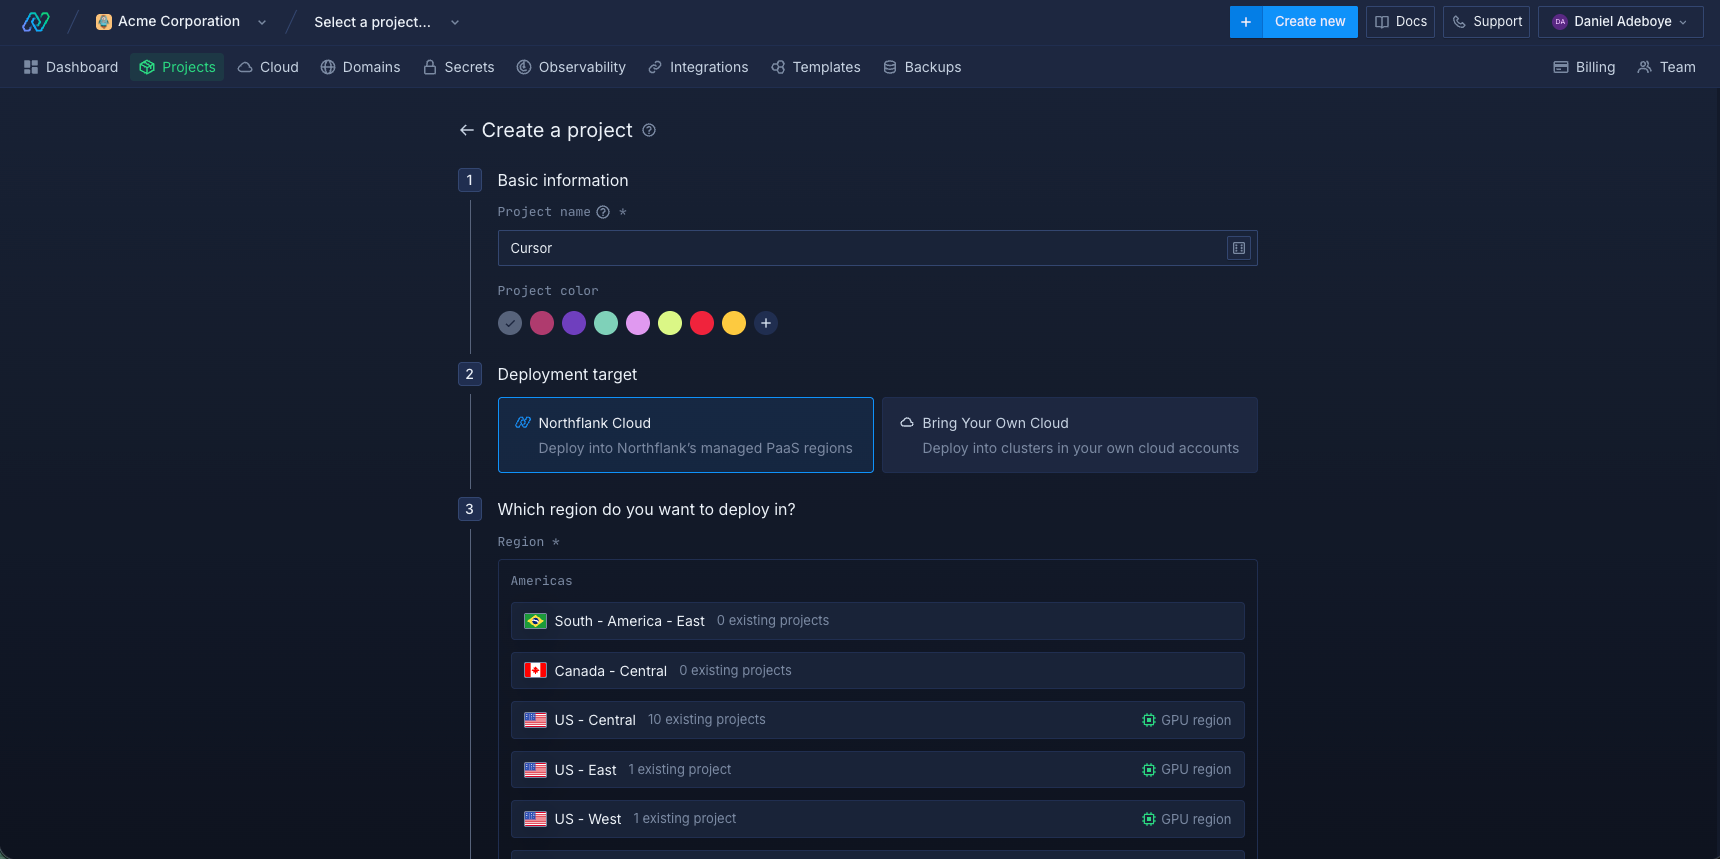Select the Northflank Cloud deployment target
The image size is (1720, 859).
point(686,435)
